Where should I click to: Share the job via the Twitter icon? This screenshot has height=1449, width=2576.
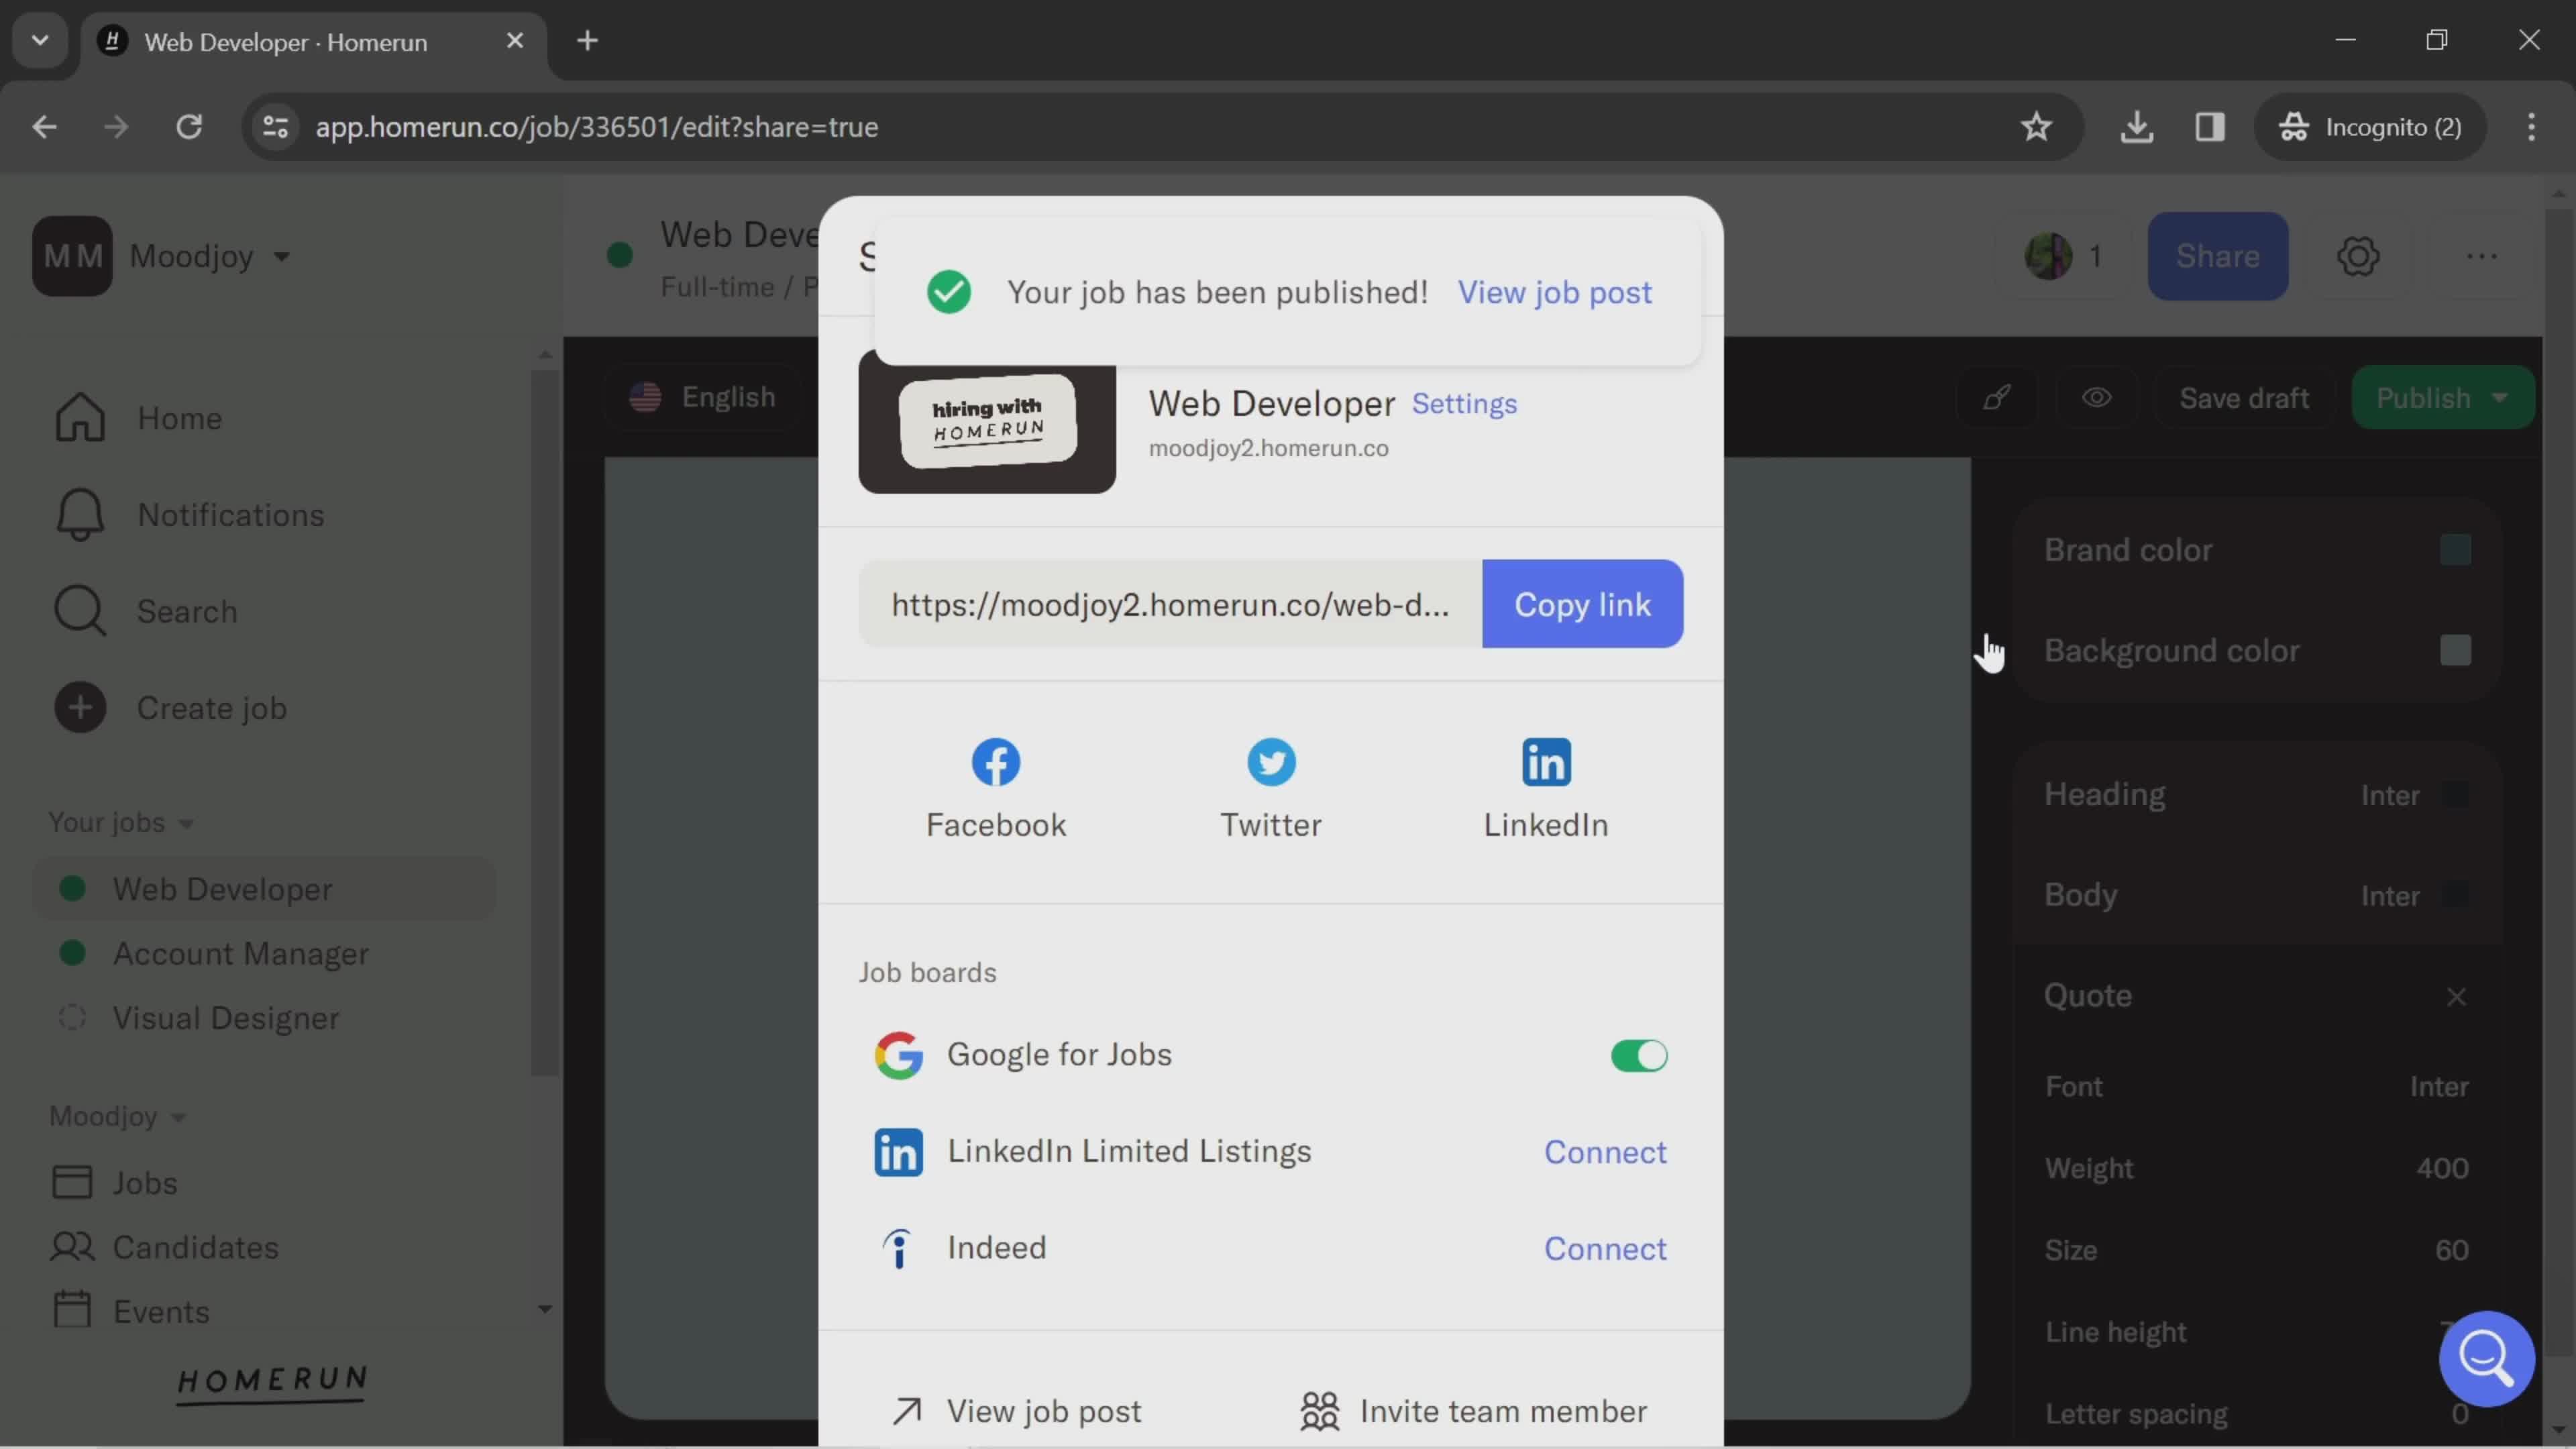1271,763
